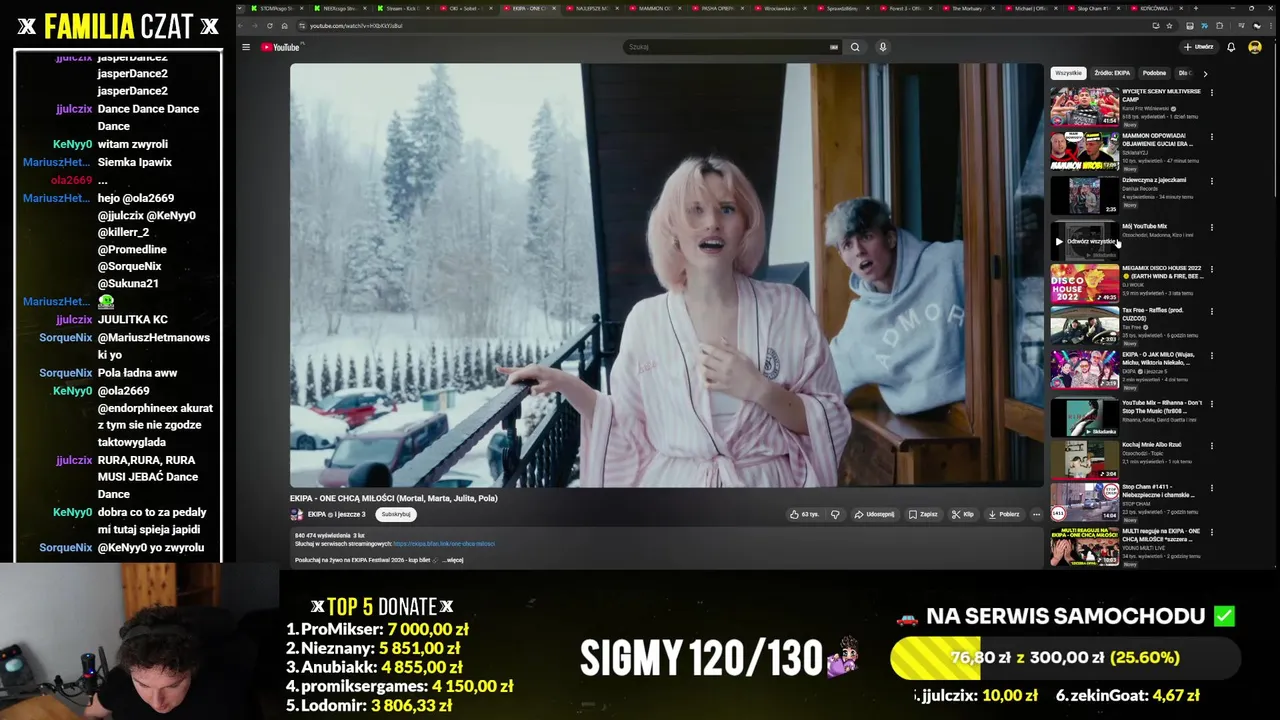The height and width of the screenshot is (720, 1280).
Task: Like the video with thumbs up
Action: 804,514
